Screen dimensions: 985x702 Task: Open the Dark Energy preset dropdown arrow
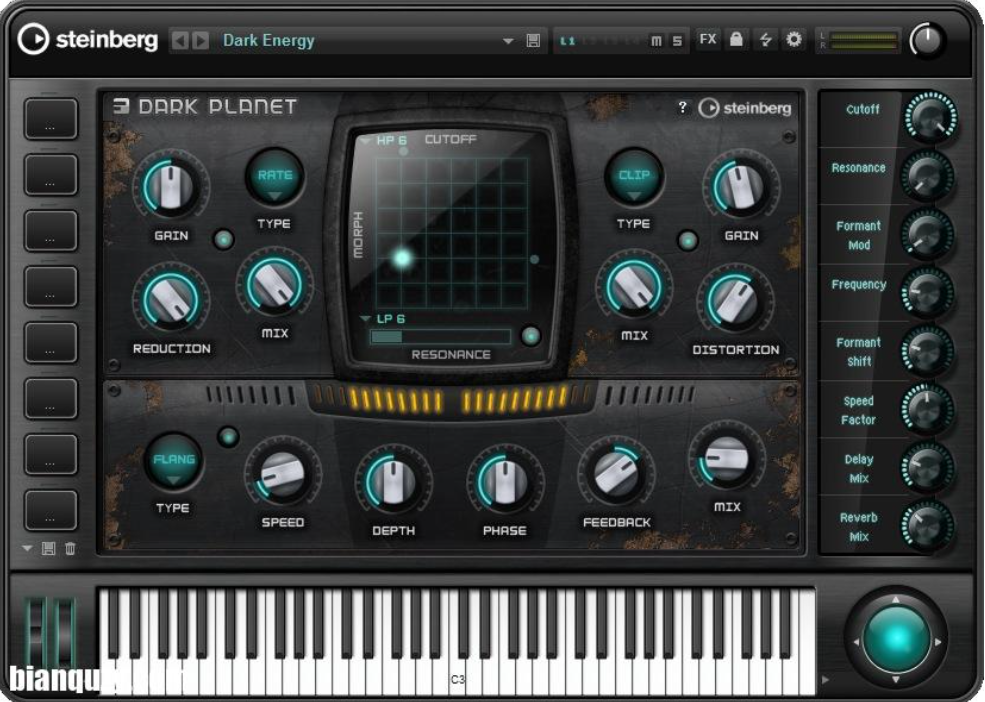coord(508,41)
